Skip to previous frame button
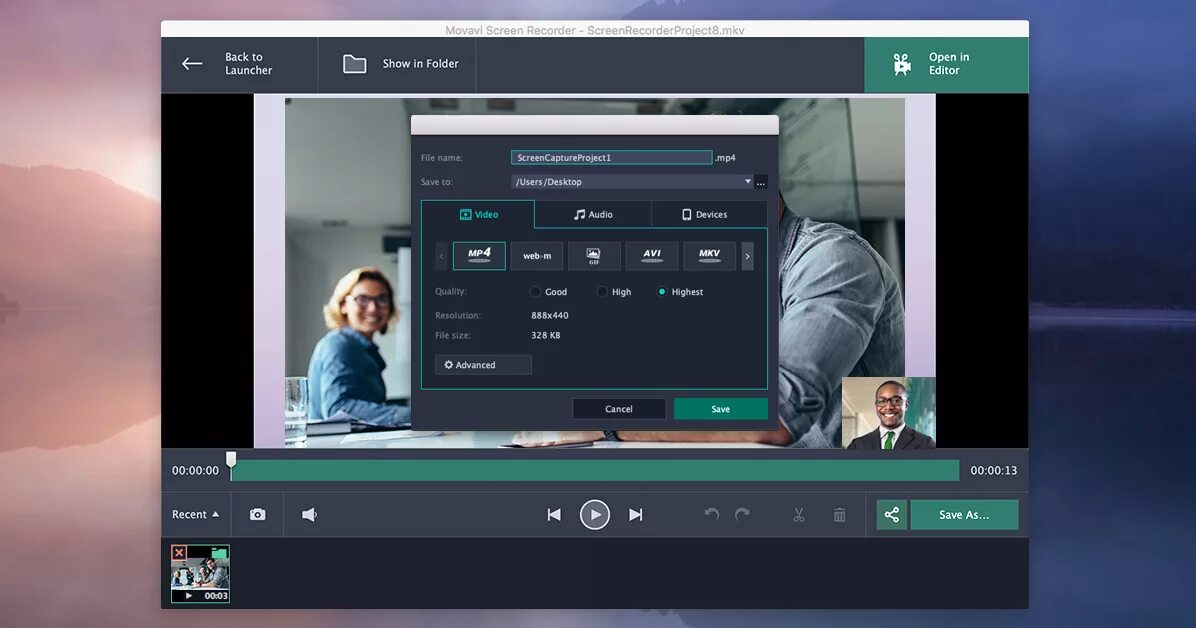Screen dimensions: 1196x628 pyautogui.click(x=555, y=514)
